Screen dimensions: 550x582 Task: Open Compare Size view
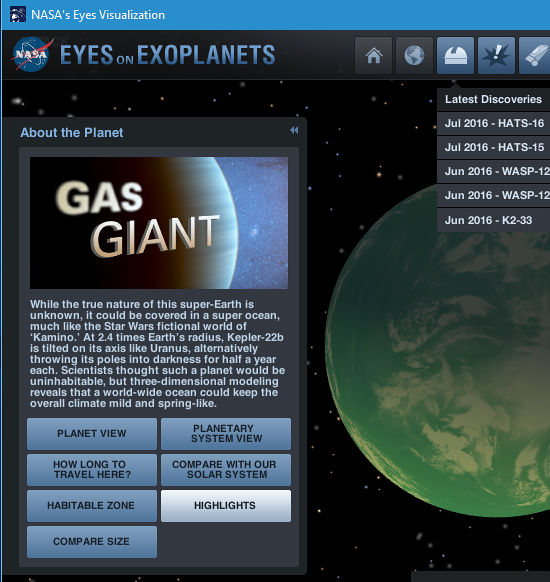92,542
